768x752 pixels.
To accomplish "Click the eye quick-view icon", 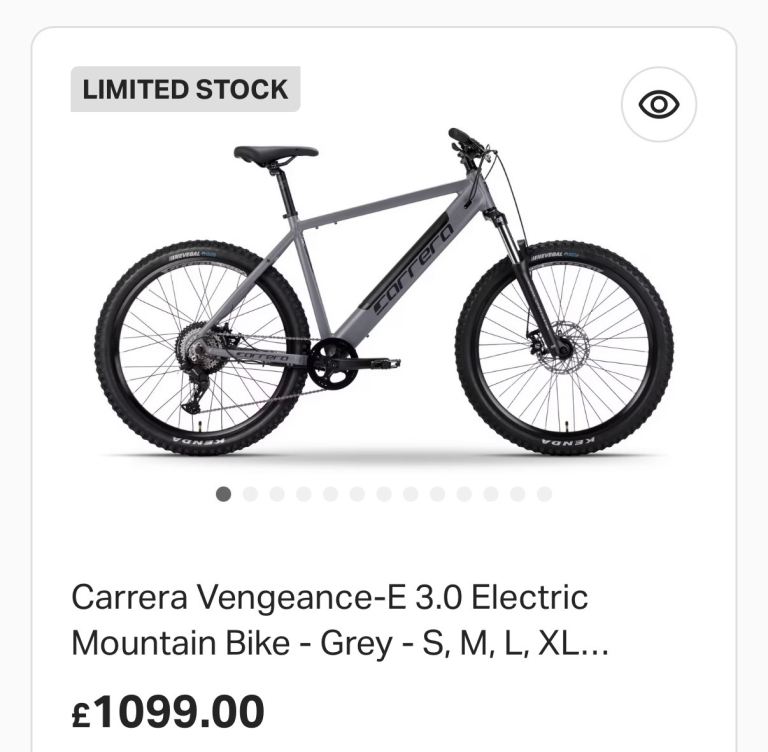I will (x=659, y=104).
